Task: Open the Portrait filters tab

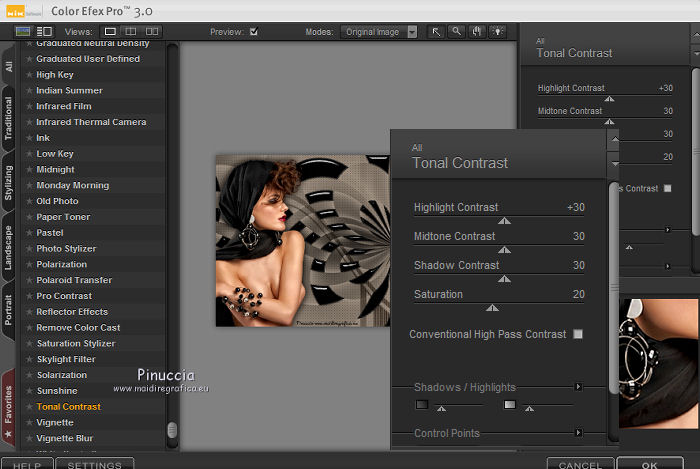Action: pos(8,310)
